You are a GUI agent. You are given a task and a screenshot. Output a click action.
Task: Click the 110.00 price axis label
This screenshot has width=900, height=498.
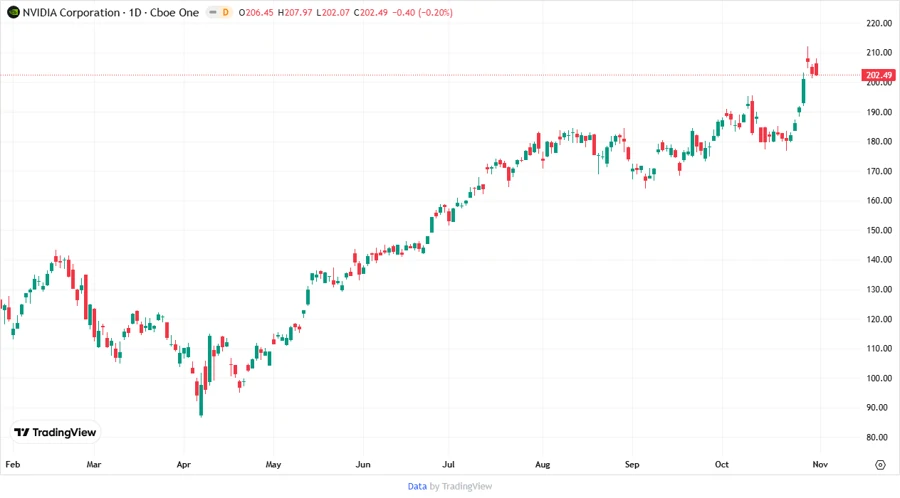tap(879, 348)
